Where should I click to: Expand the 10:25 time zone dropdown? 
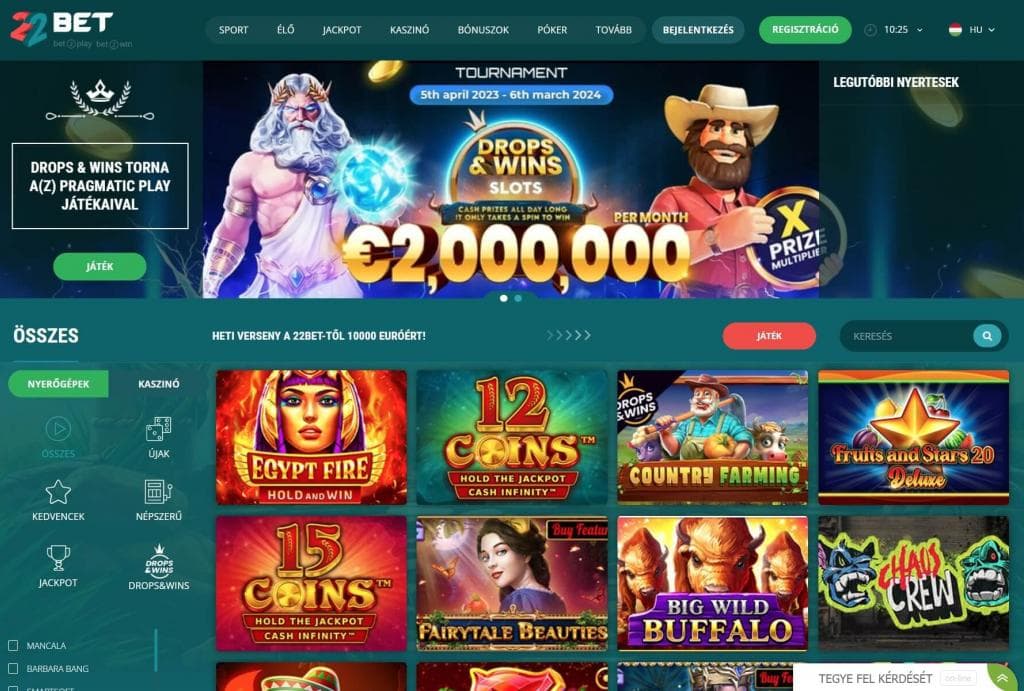(894, 29)
